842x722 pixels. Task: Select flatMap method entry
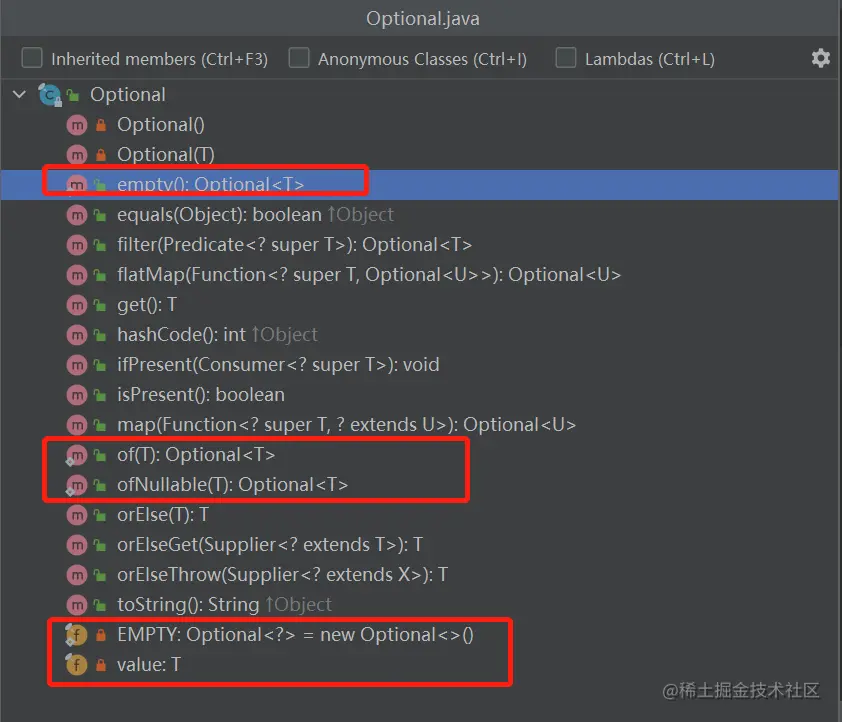click(368, 275)
